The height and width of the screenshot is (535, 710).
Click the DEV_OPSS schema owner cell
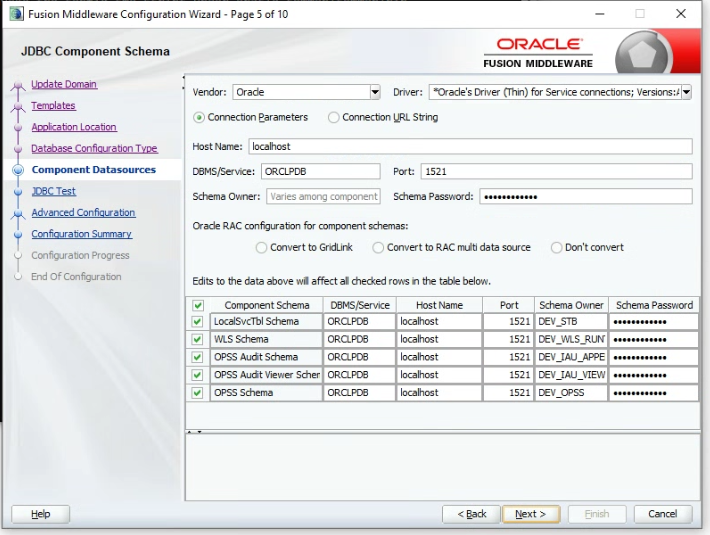coord(571,393)
